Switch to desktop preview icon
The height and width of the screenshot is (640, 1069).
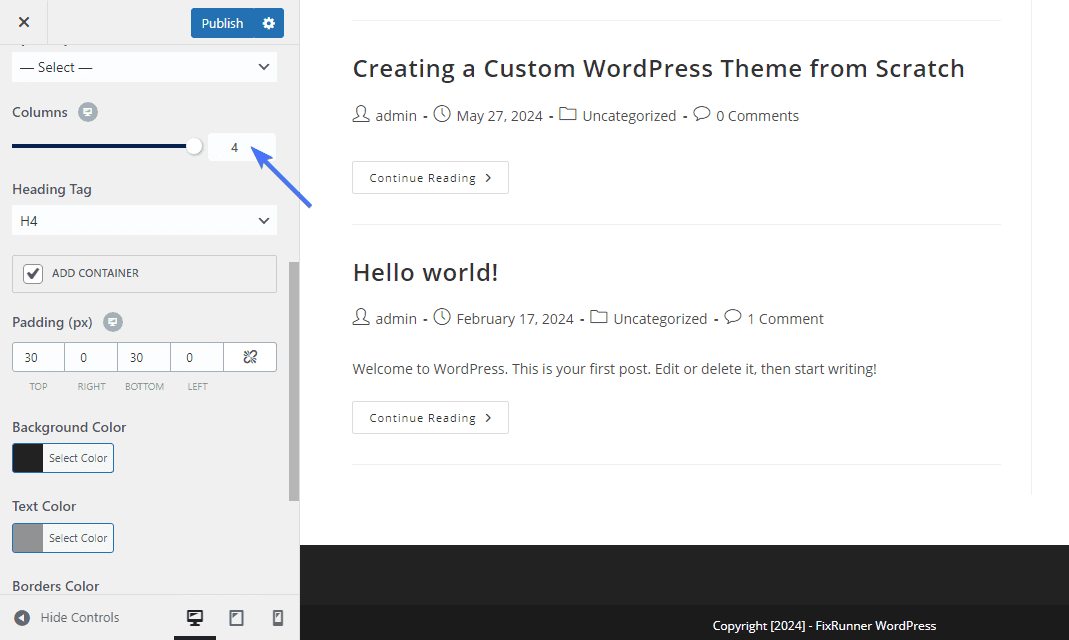195,618
